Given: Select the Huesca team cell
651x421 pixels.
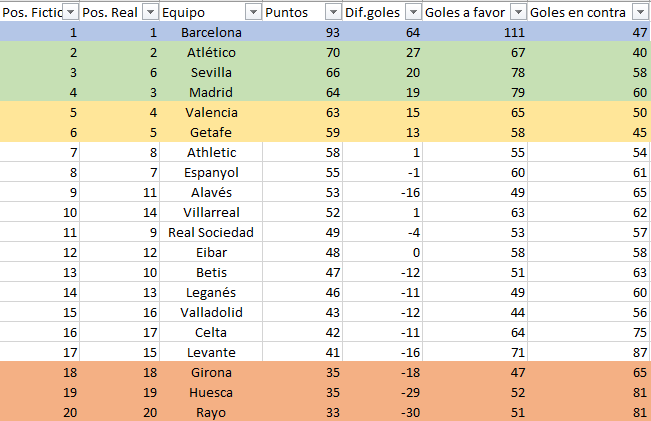Looking at the screenshot, I should pyautogui.click(x=211, y=392).
